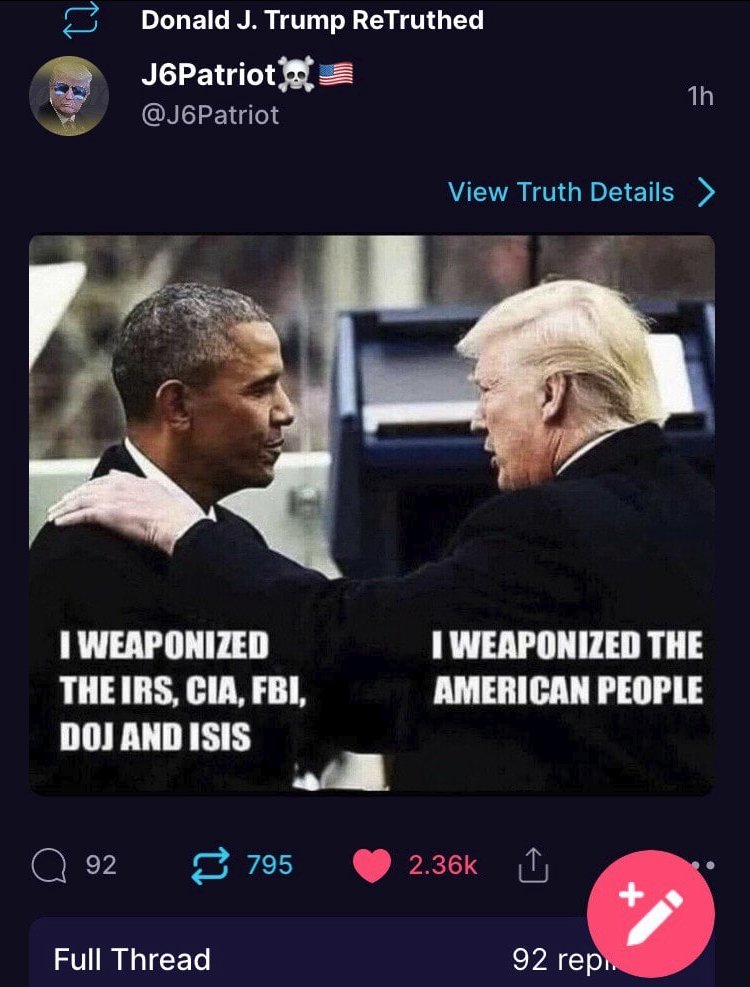The image size is (750, 987).
Task: Open the Full Thread section
Action: [372, 952]
